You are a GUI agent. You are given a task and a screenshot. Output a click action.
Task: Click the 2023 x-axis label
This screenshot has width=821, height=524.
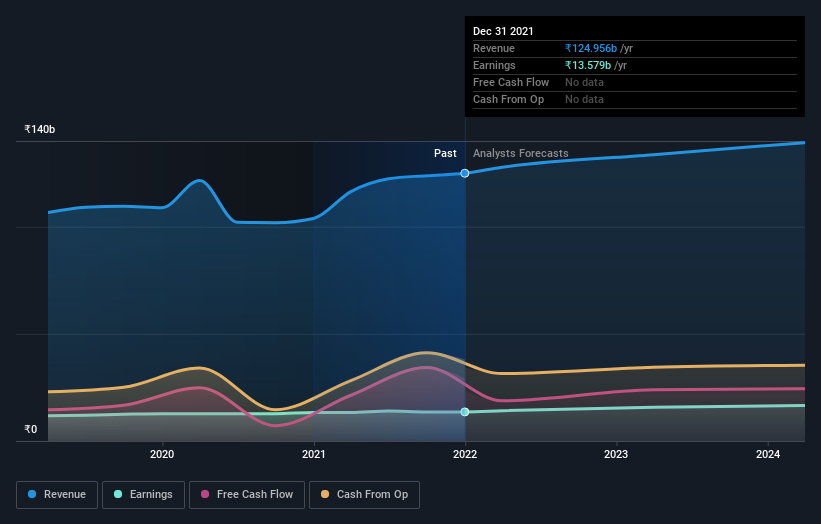click(616, 454)
